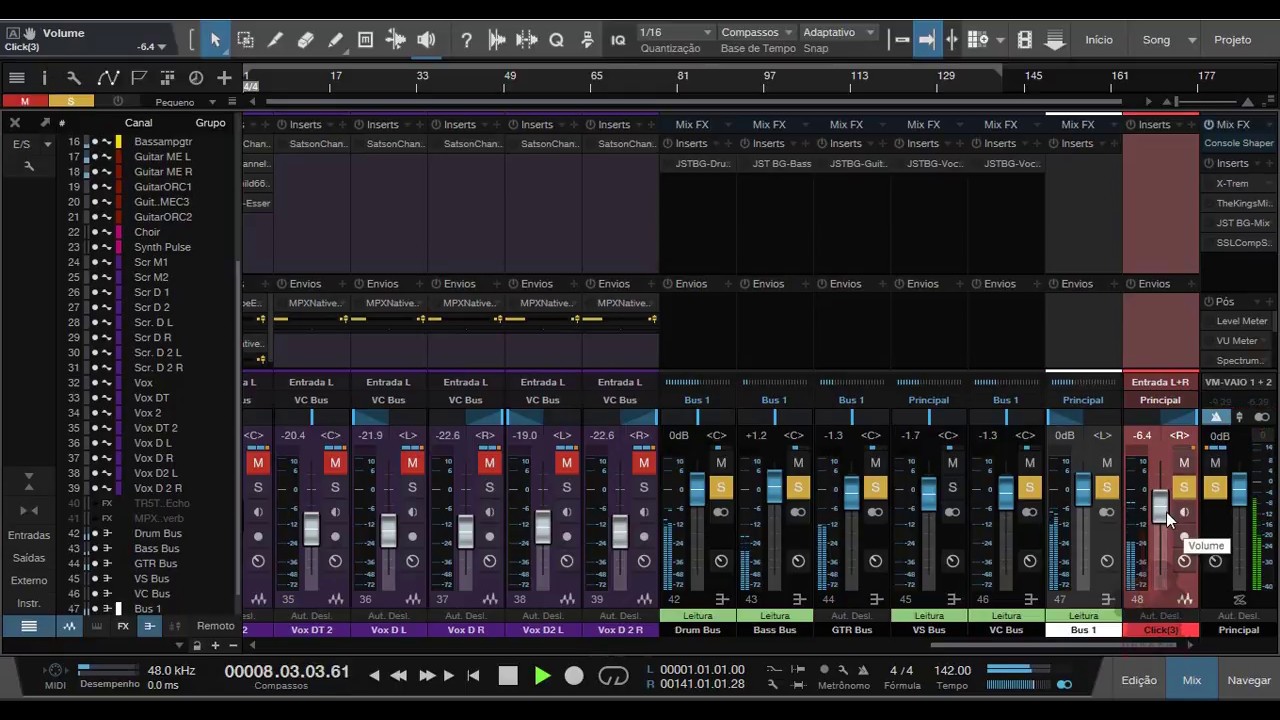This screenshot has width=1280, height=720.
Task: Switch to the Navegar tab
Action: tap(1248, 680)
